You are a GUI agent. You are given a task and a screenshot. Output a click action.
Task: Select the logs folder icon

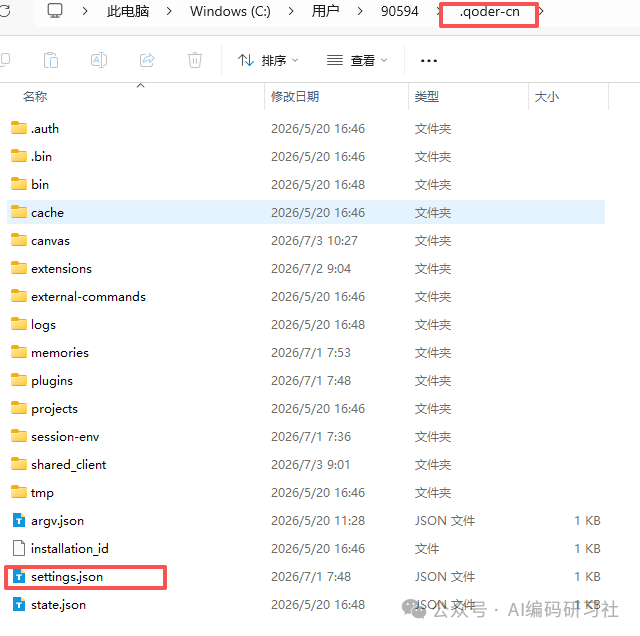tap(19, 325)
